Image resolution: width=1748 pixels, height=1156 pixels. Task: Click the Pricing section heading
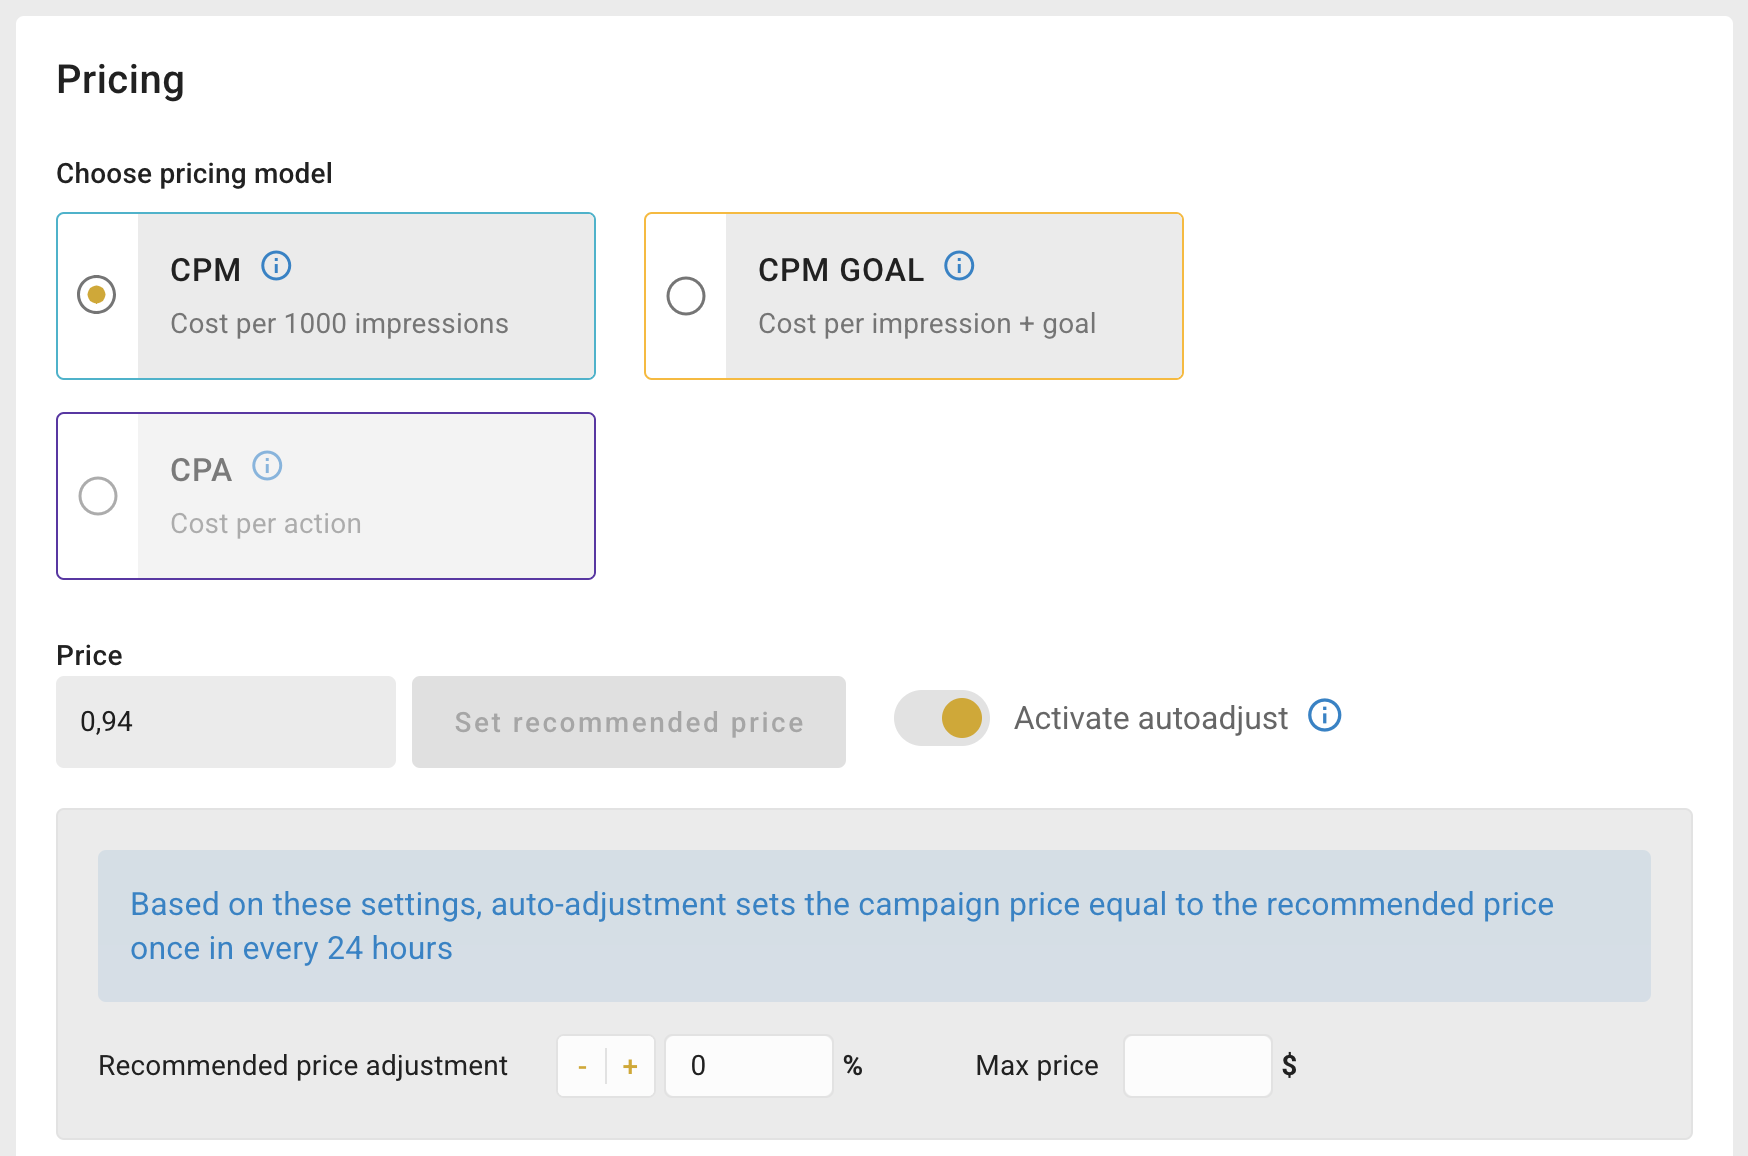pyautogui.click(x=120, y=80)
